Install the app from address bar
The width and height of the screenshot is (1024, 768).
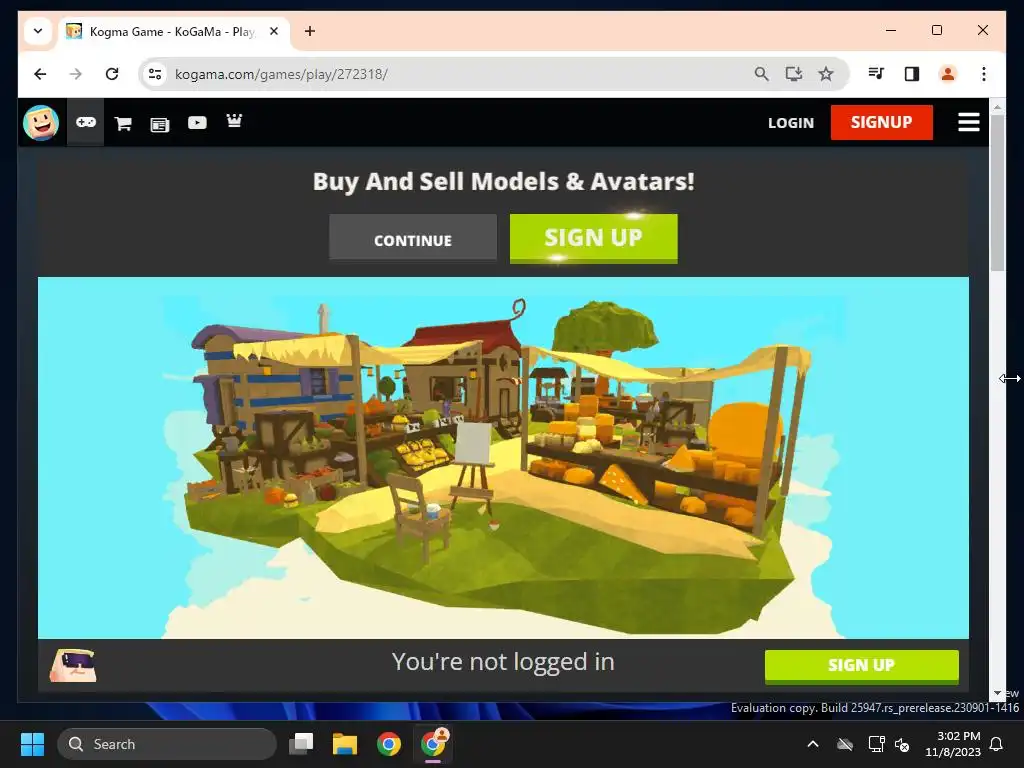coord(793,74)
